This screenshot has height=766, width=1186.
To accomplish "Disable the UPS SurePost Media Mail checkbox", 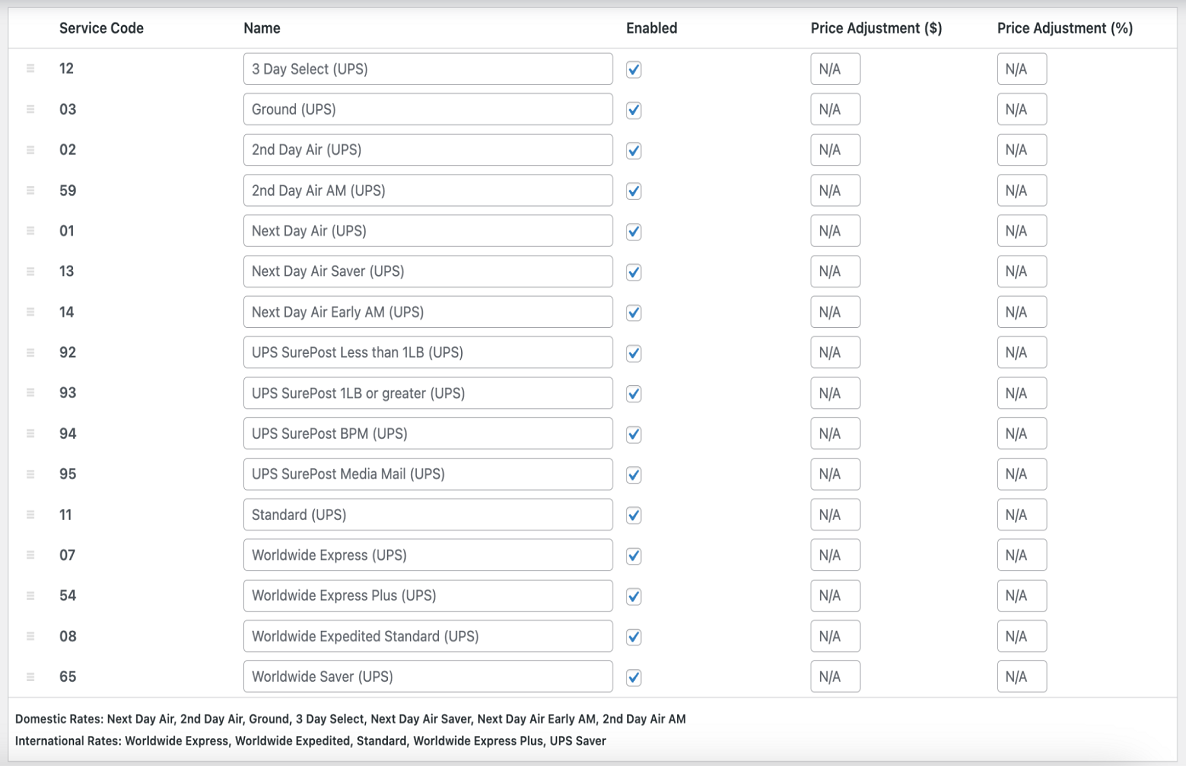I will [x=633, y=474].
